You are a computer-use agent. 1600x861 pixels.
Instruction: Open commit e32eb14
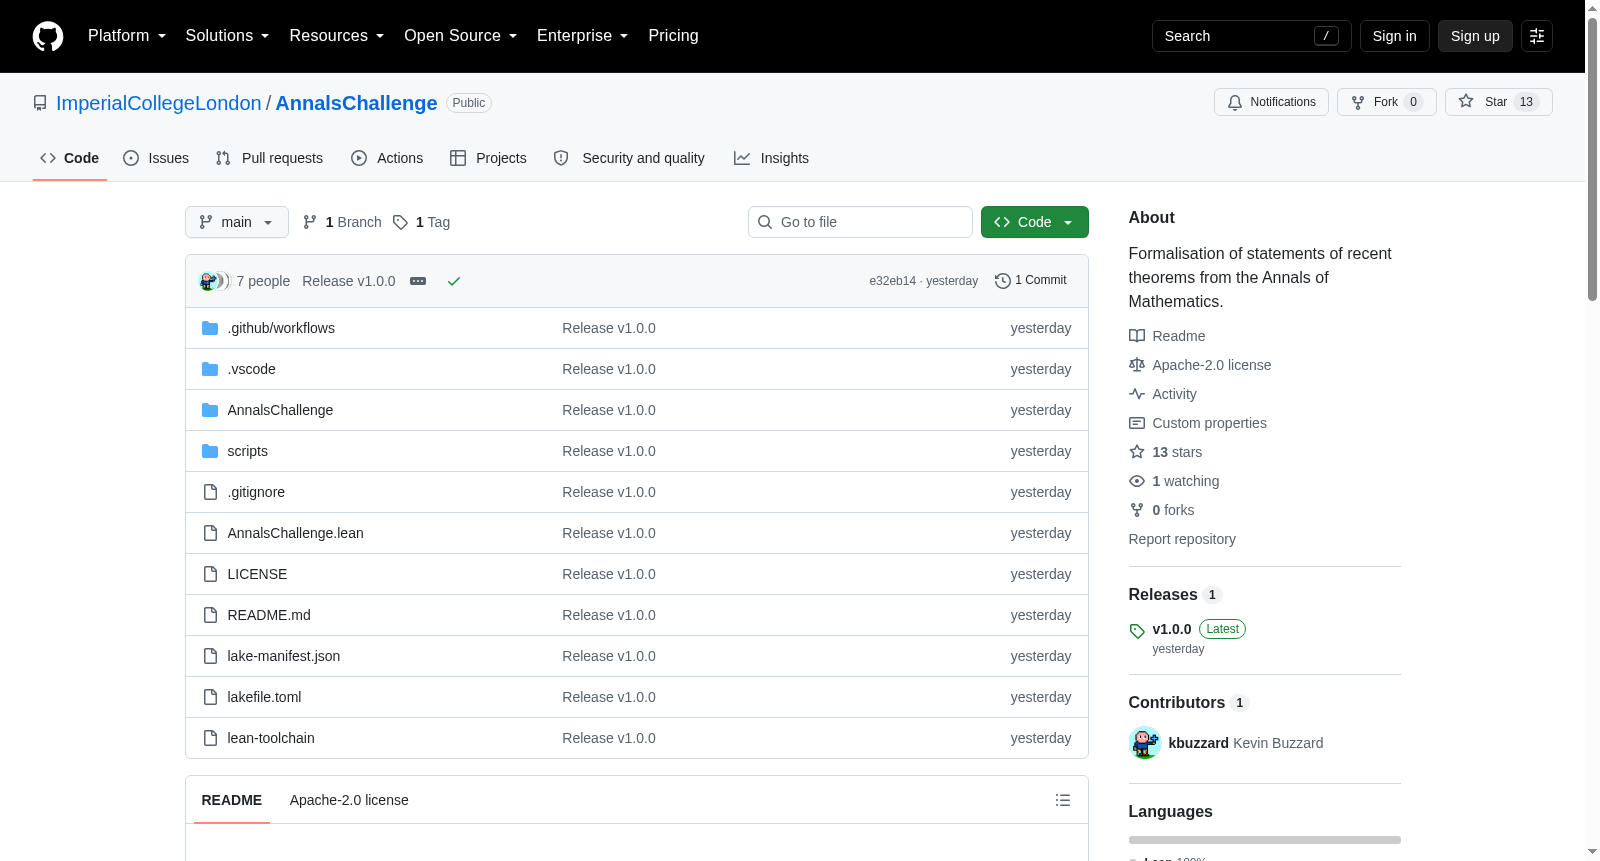tap(892, 281)
